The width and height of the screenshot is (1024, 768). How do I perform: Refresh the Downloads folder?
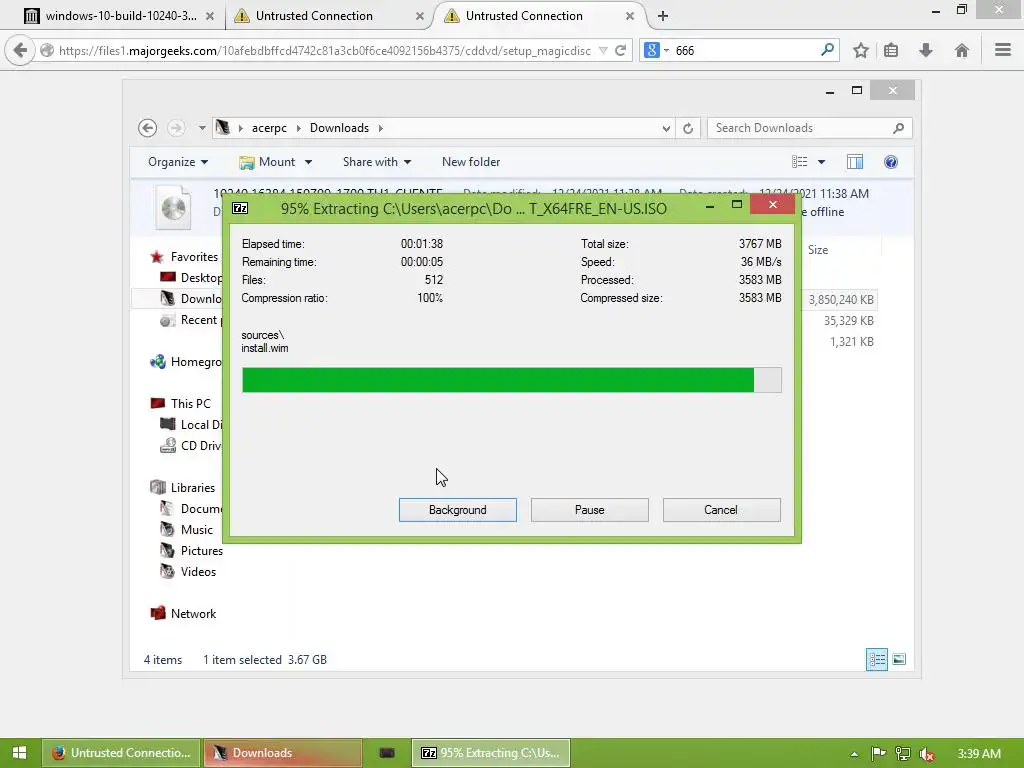(x=688, y=129)
